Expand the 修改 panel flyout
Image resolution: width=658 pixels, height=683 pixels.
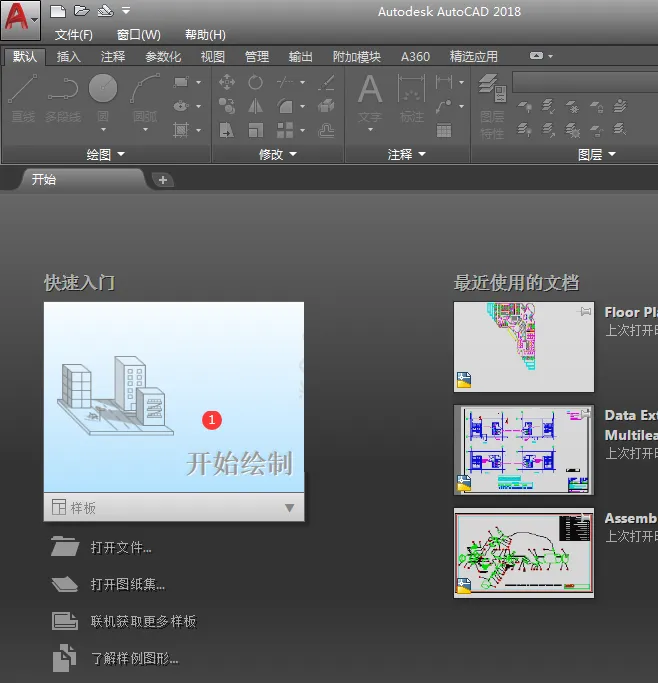click(278, 154)
